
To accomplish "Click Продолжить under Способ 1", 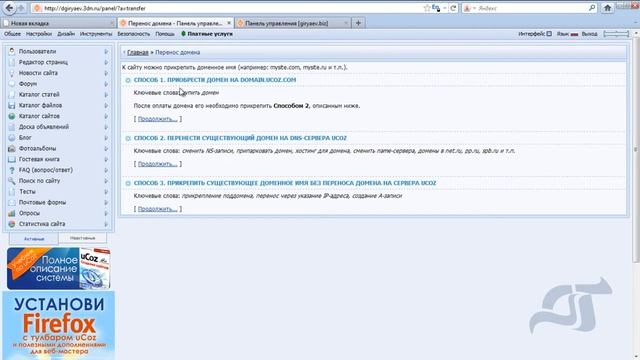I will (x=158, y=119).
